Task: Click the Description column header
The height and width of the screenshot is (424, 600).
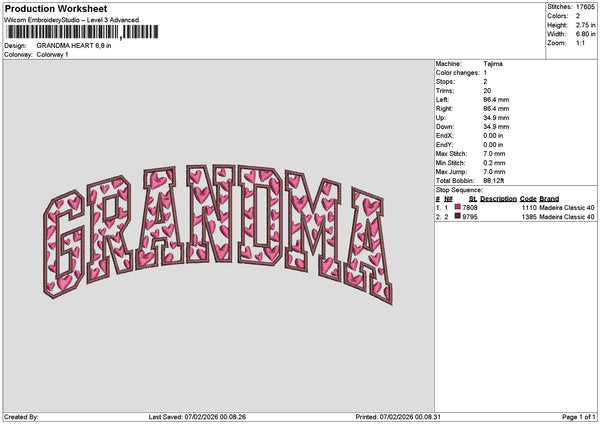Action: (498, 199)
